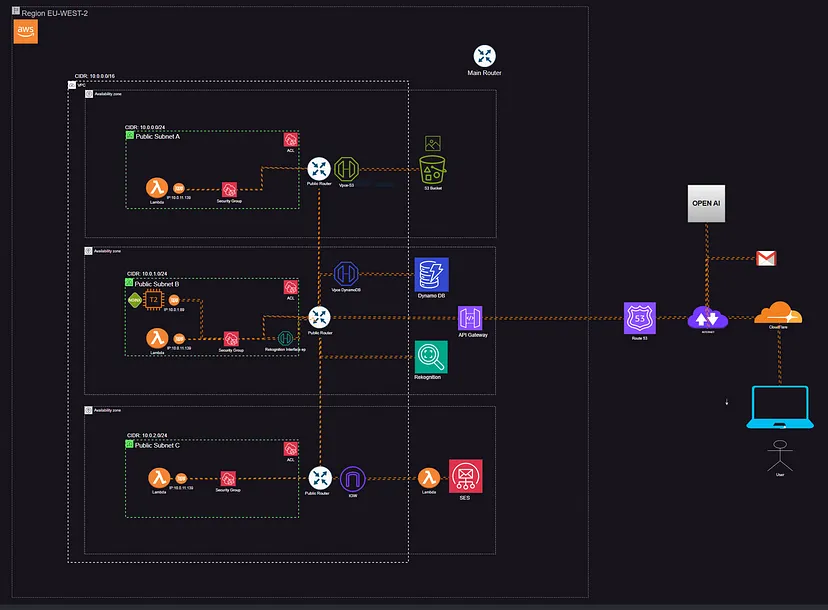828x610 pixels.
Task: Select the network interface icon beside Subnet B Lambda
Action: [x=180, y=339]
